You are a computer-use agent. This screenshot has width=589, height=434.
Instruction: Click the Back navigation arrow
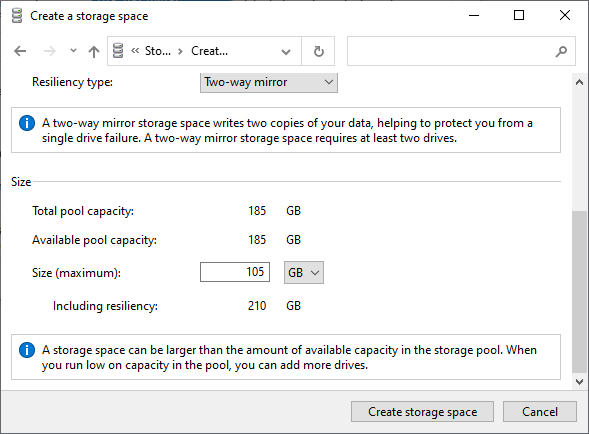[x=20, y=51]
